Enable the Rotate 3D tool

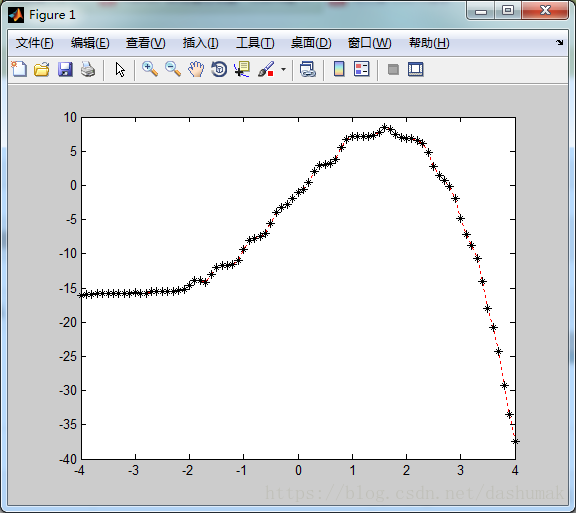[219, 69]
